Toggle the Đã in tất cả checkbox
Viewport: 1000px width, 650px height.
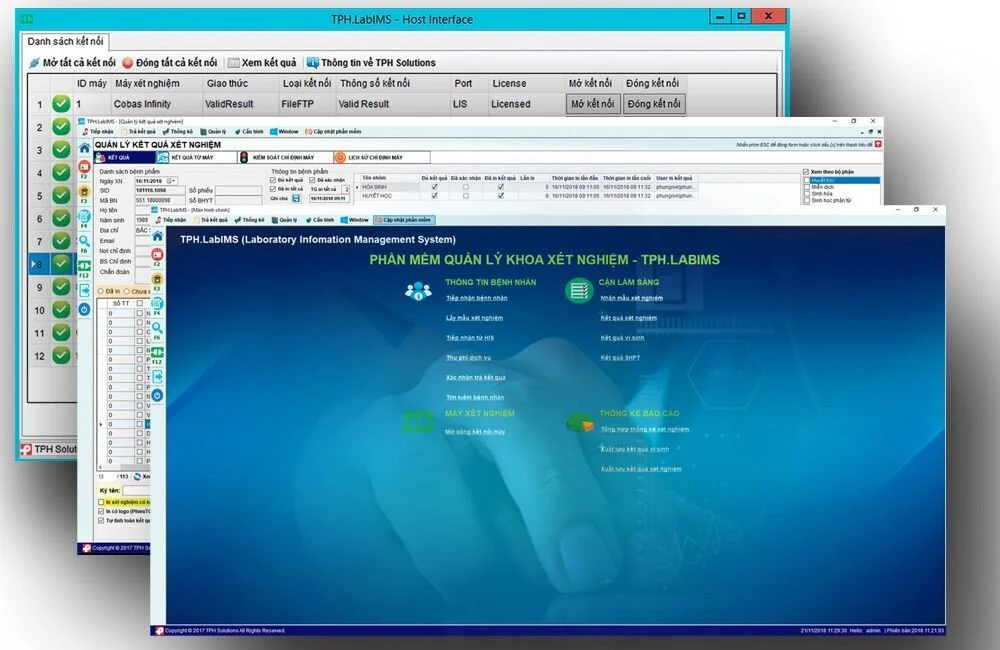274,189
